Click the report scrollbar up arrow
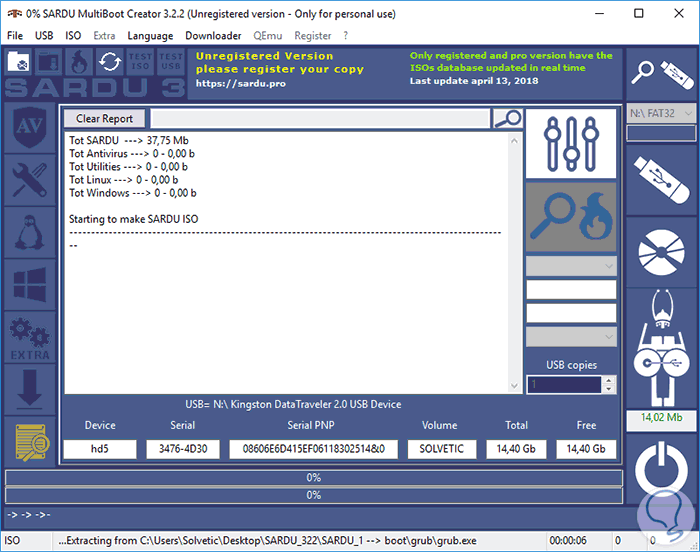700x552 pixels. coord(514,141)
